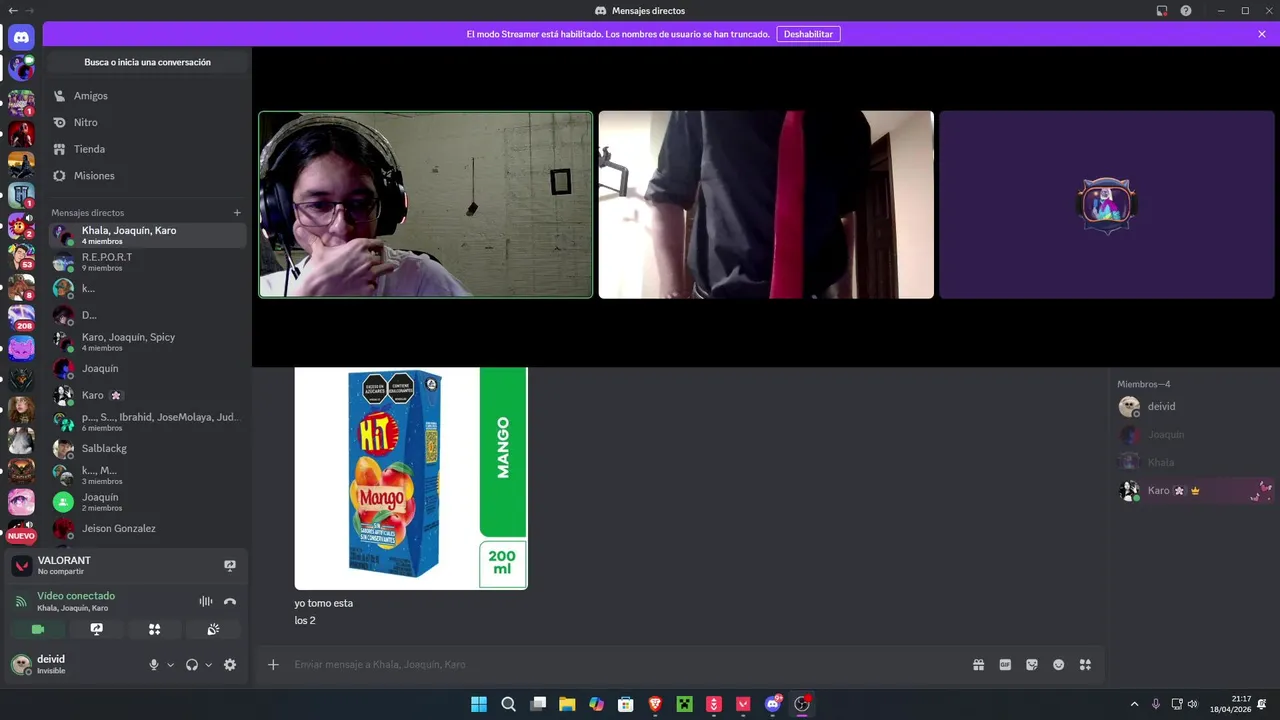Open user settings gear
1280x720 pixels.
point(230,664)
